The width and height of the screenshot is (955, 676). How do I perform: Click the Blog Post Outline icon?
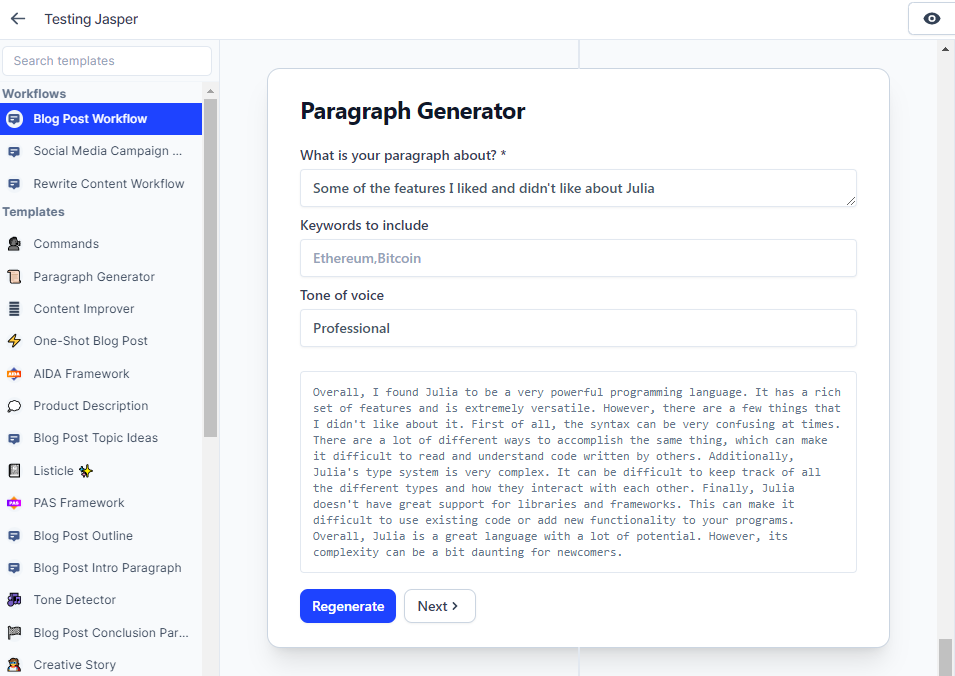14,536
